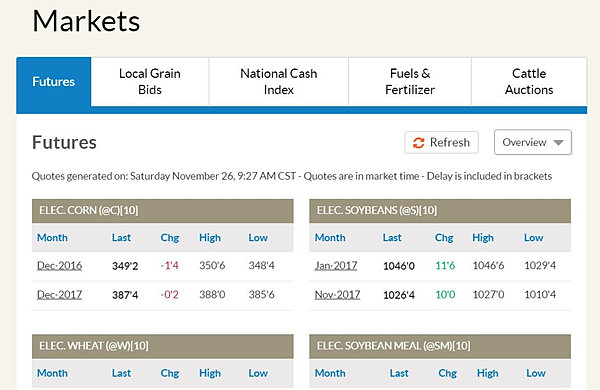Click soybeans table High column header

coord(483,238)
